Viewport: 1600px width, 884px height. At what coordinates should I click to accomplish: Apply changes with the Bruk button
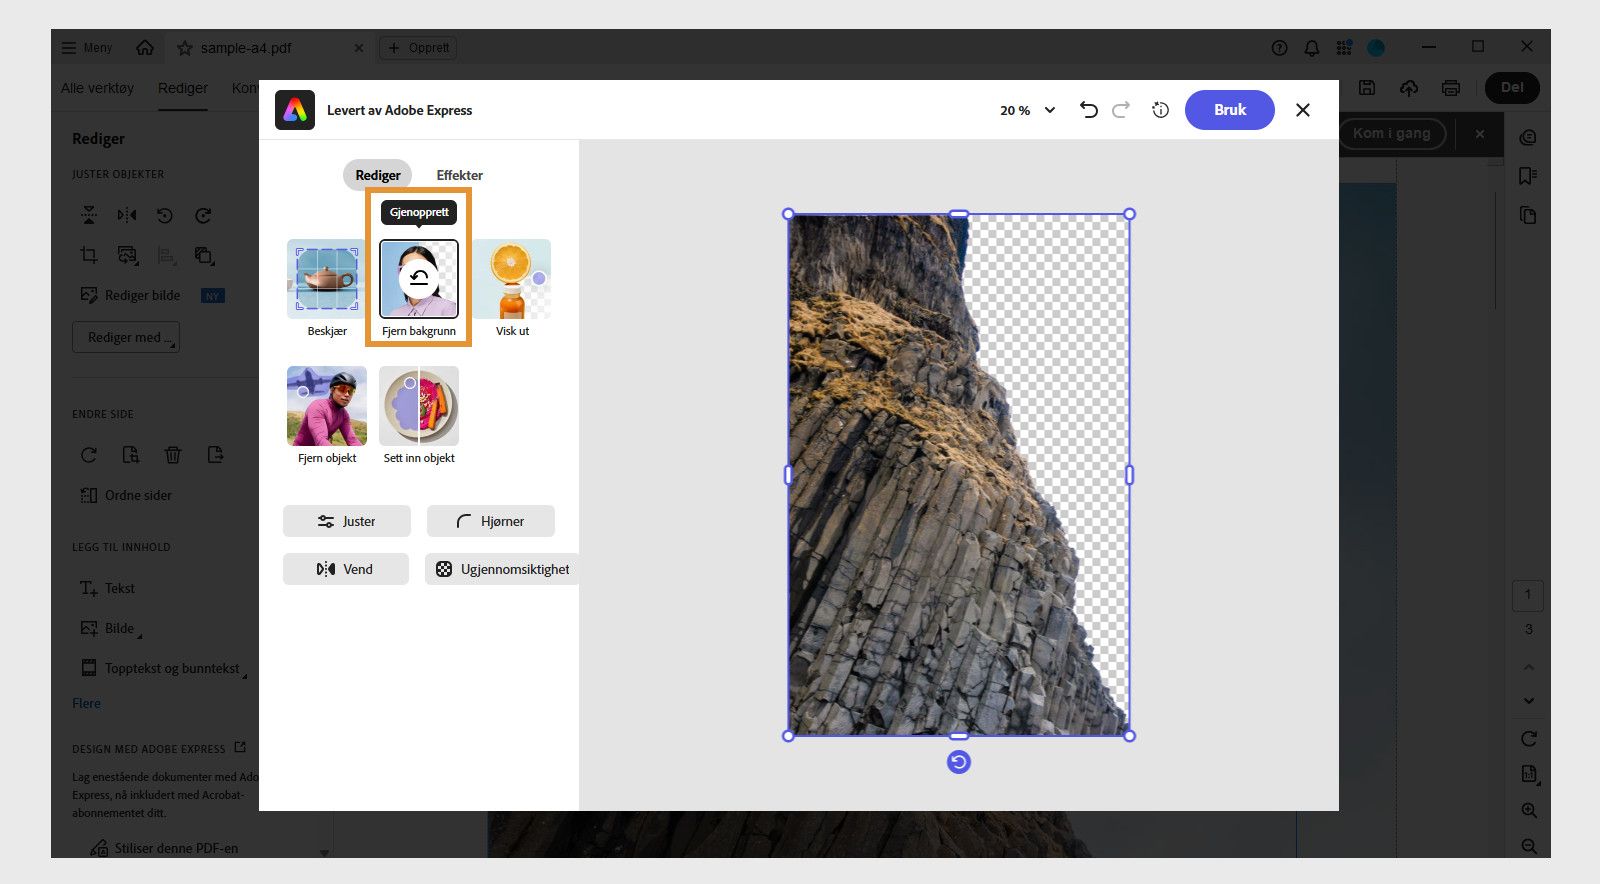point(1230,110)
